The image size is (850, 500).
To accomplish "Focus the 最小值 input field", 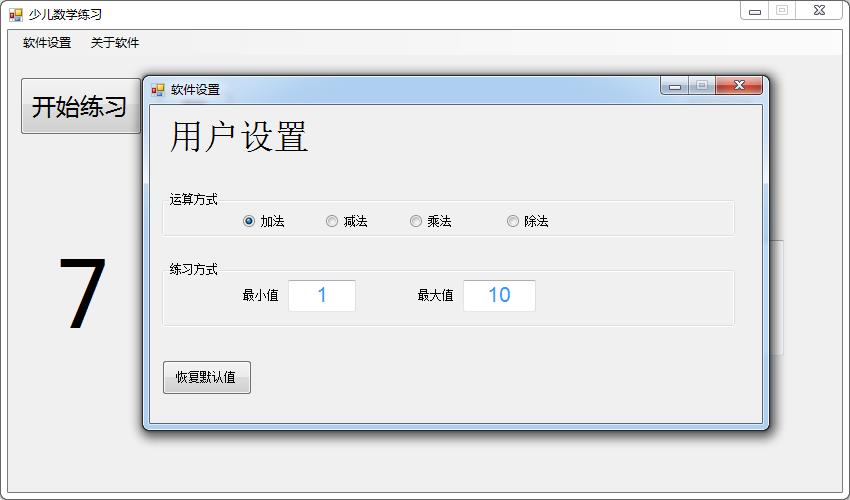I will (x=322, y=295).
